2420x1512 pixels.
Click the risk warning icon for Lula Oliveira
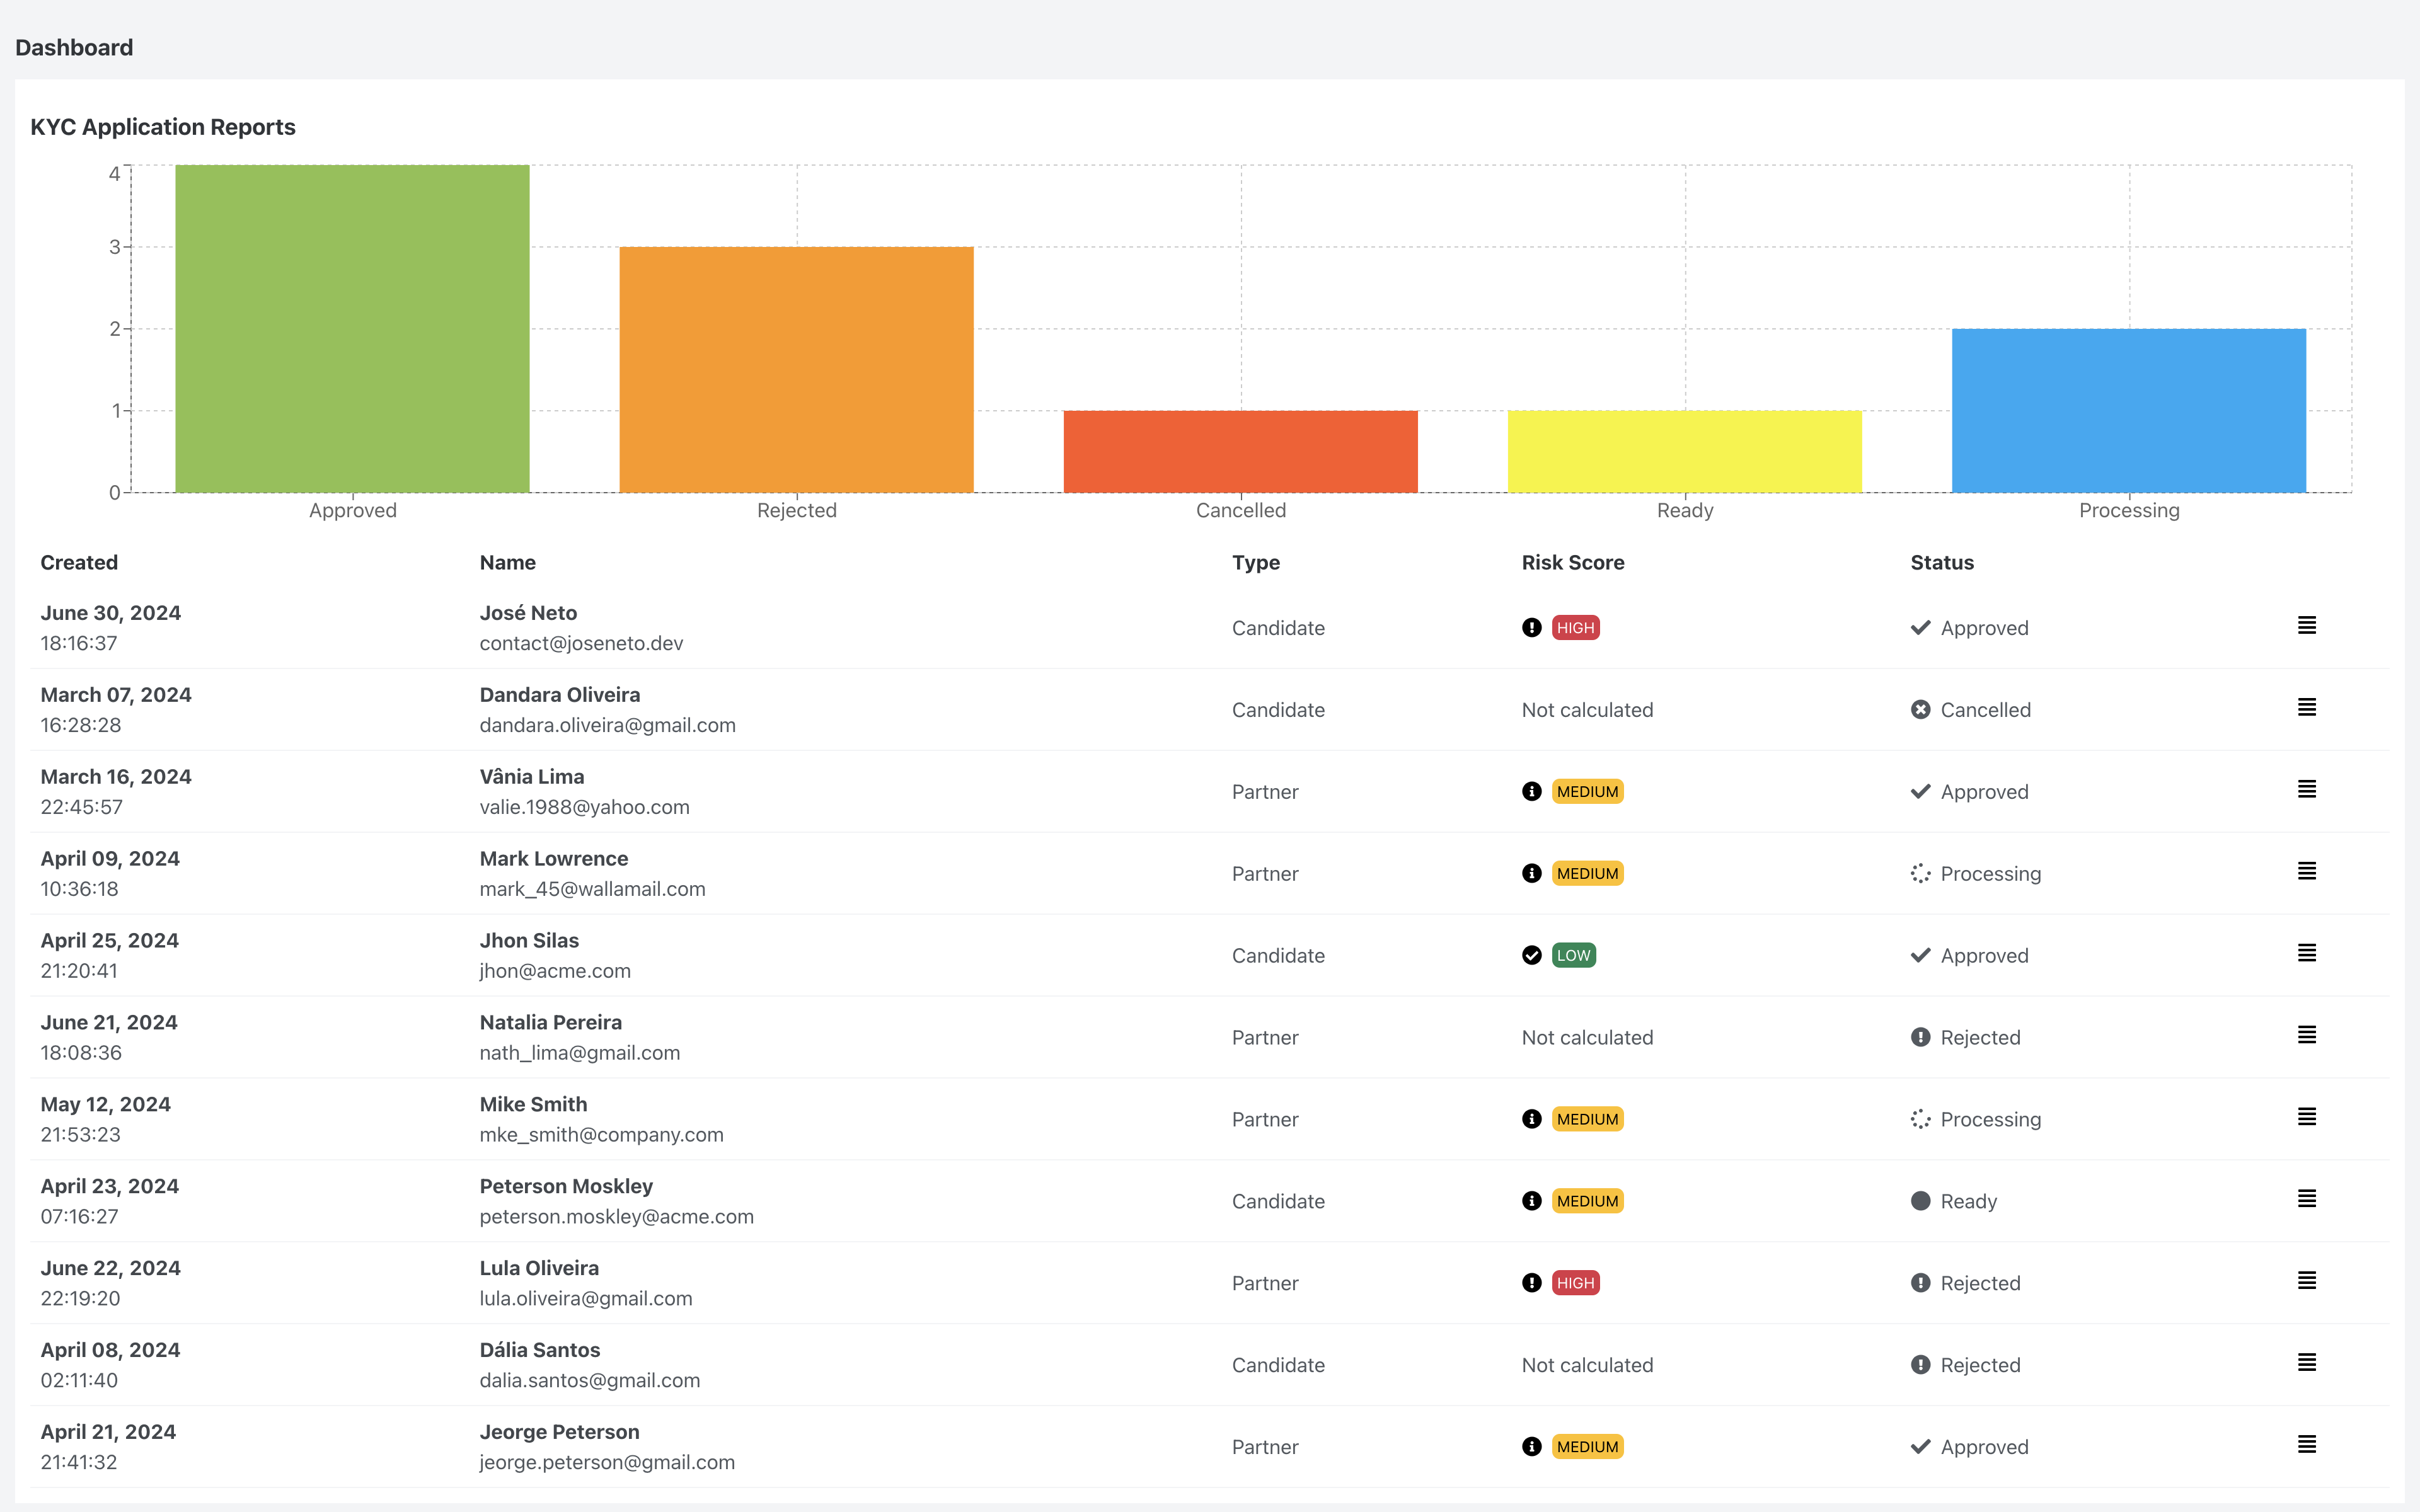1531,1284
